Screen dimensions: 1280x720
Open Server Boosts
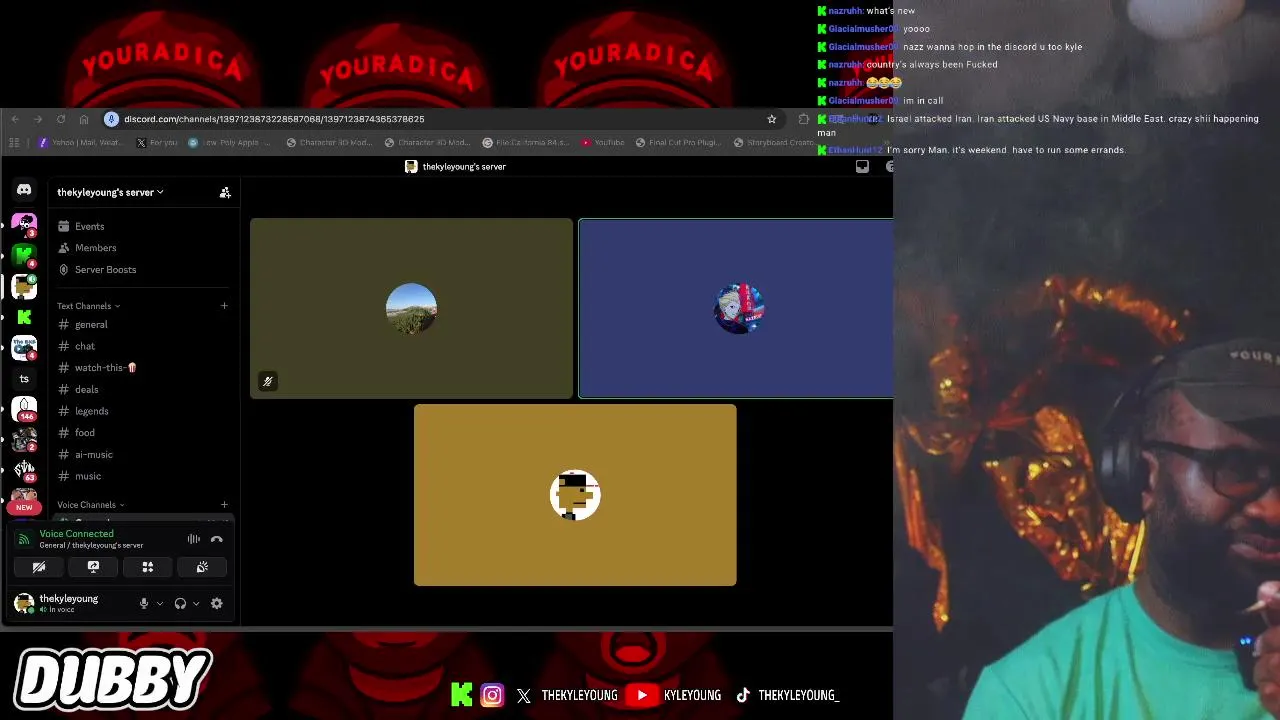point(143,270)
